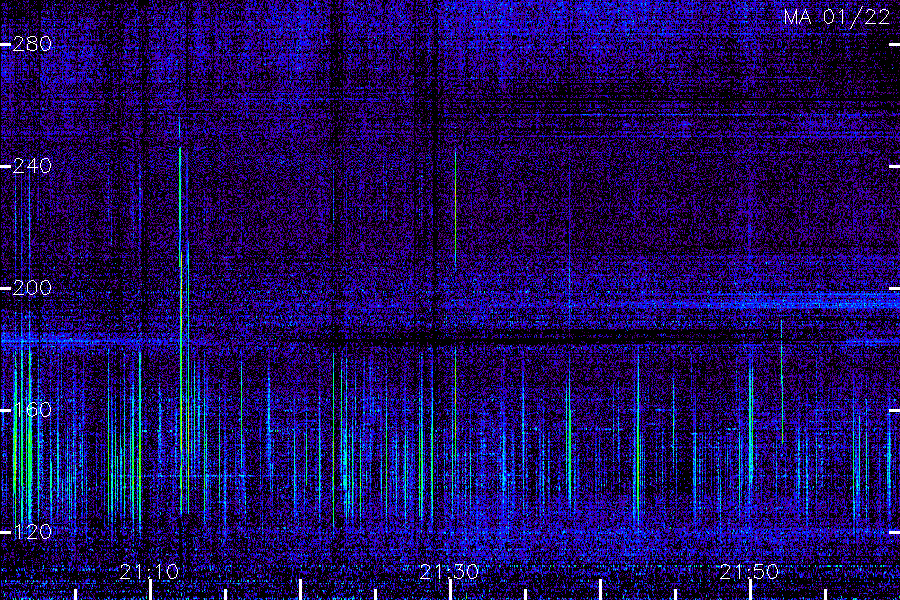Click the 160 frequency axis label
900x600 pixels.
32,410
